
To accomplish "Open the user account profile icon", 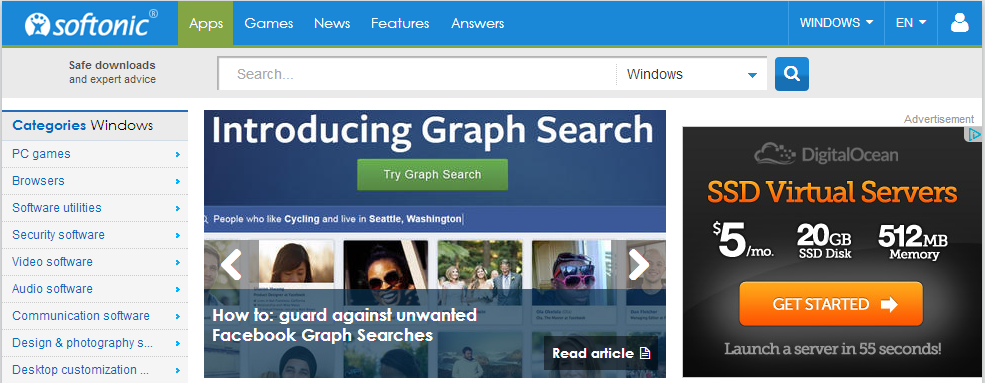I will click(x=959, y=23).
